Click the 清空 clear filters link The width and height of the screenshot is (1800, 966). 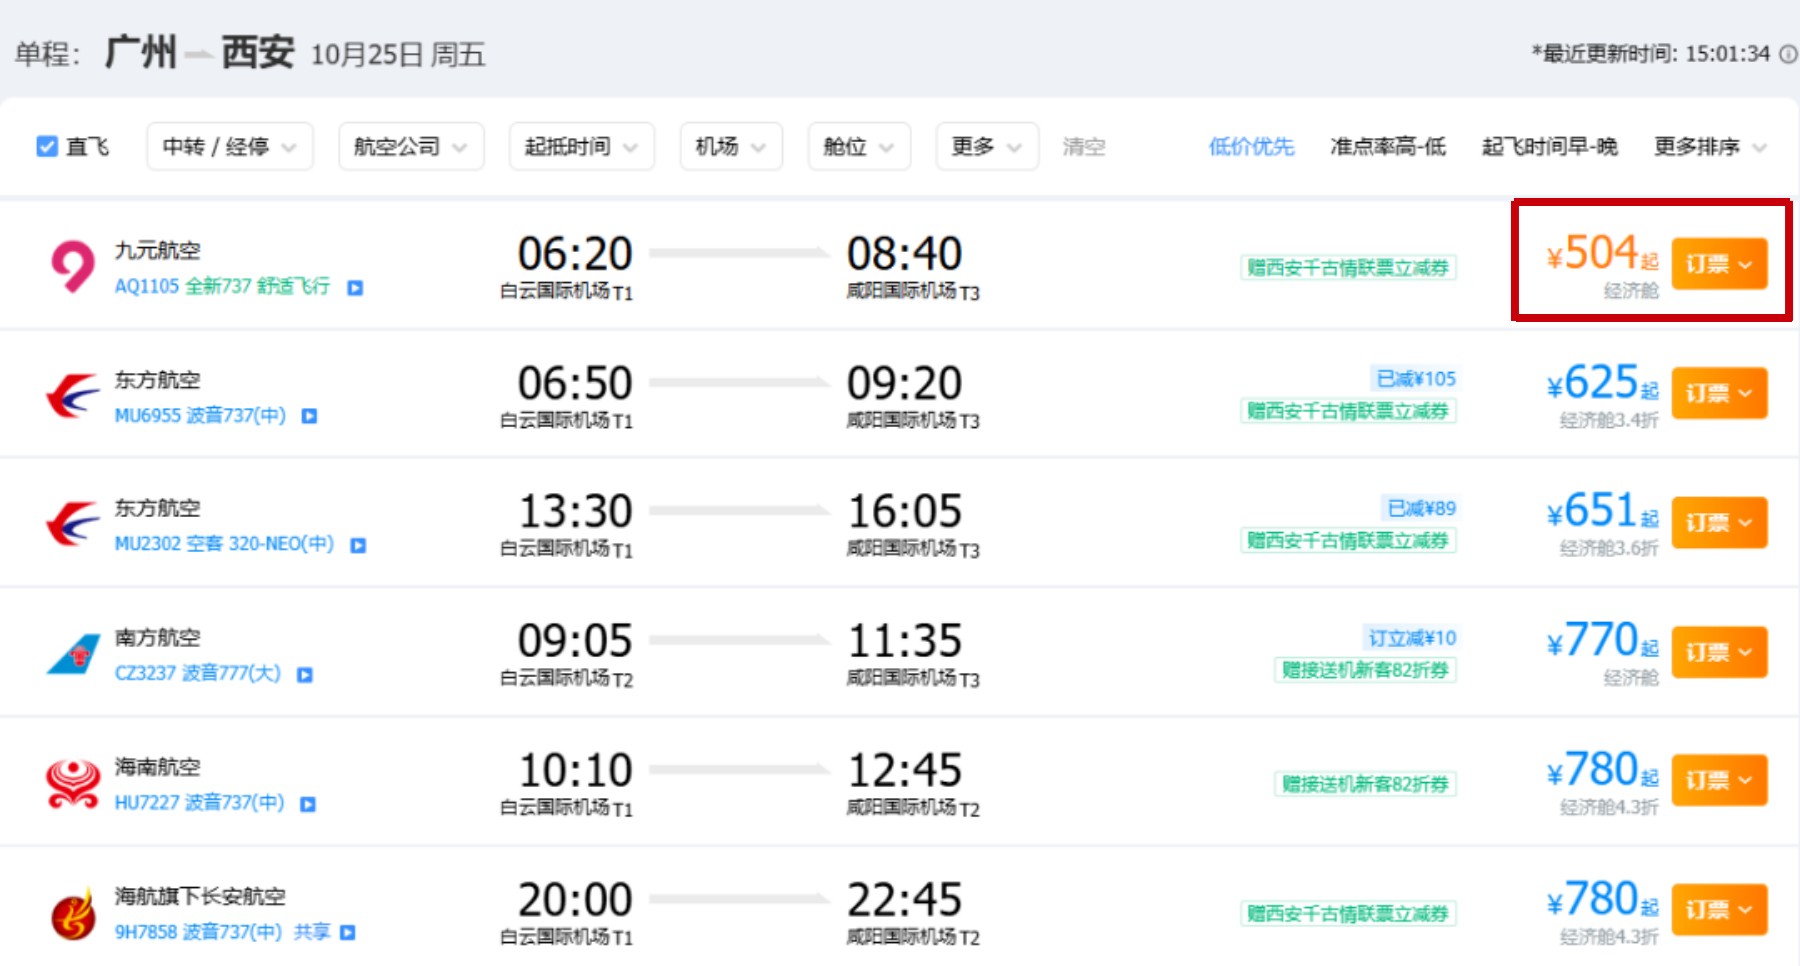(x=1084, y=147)
